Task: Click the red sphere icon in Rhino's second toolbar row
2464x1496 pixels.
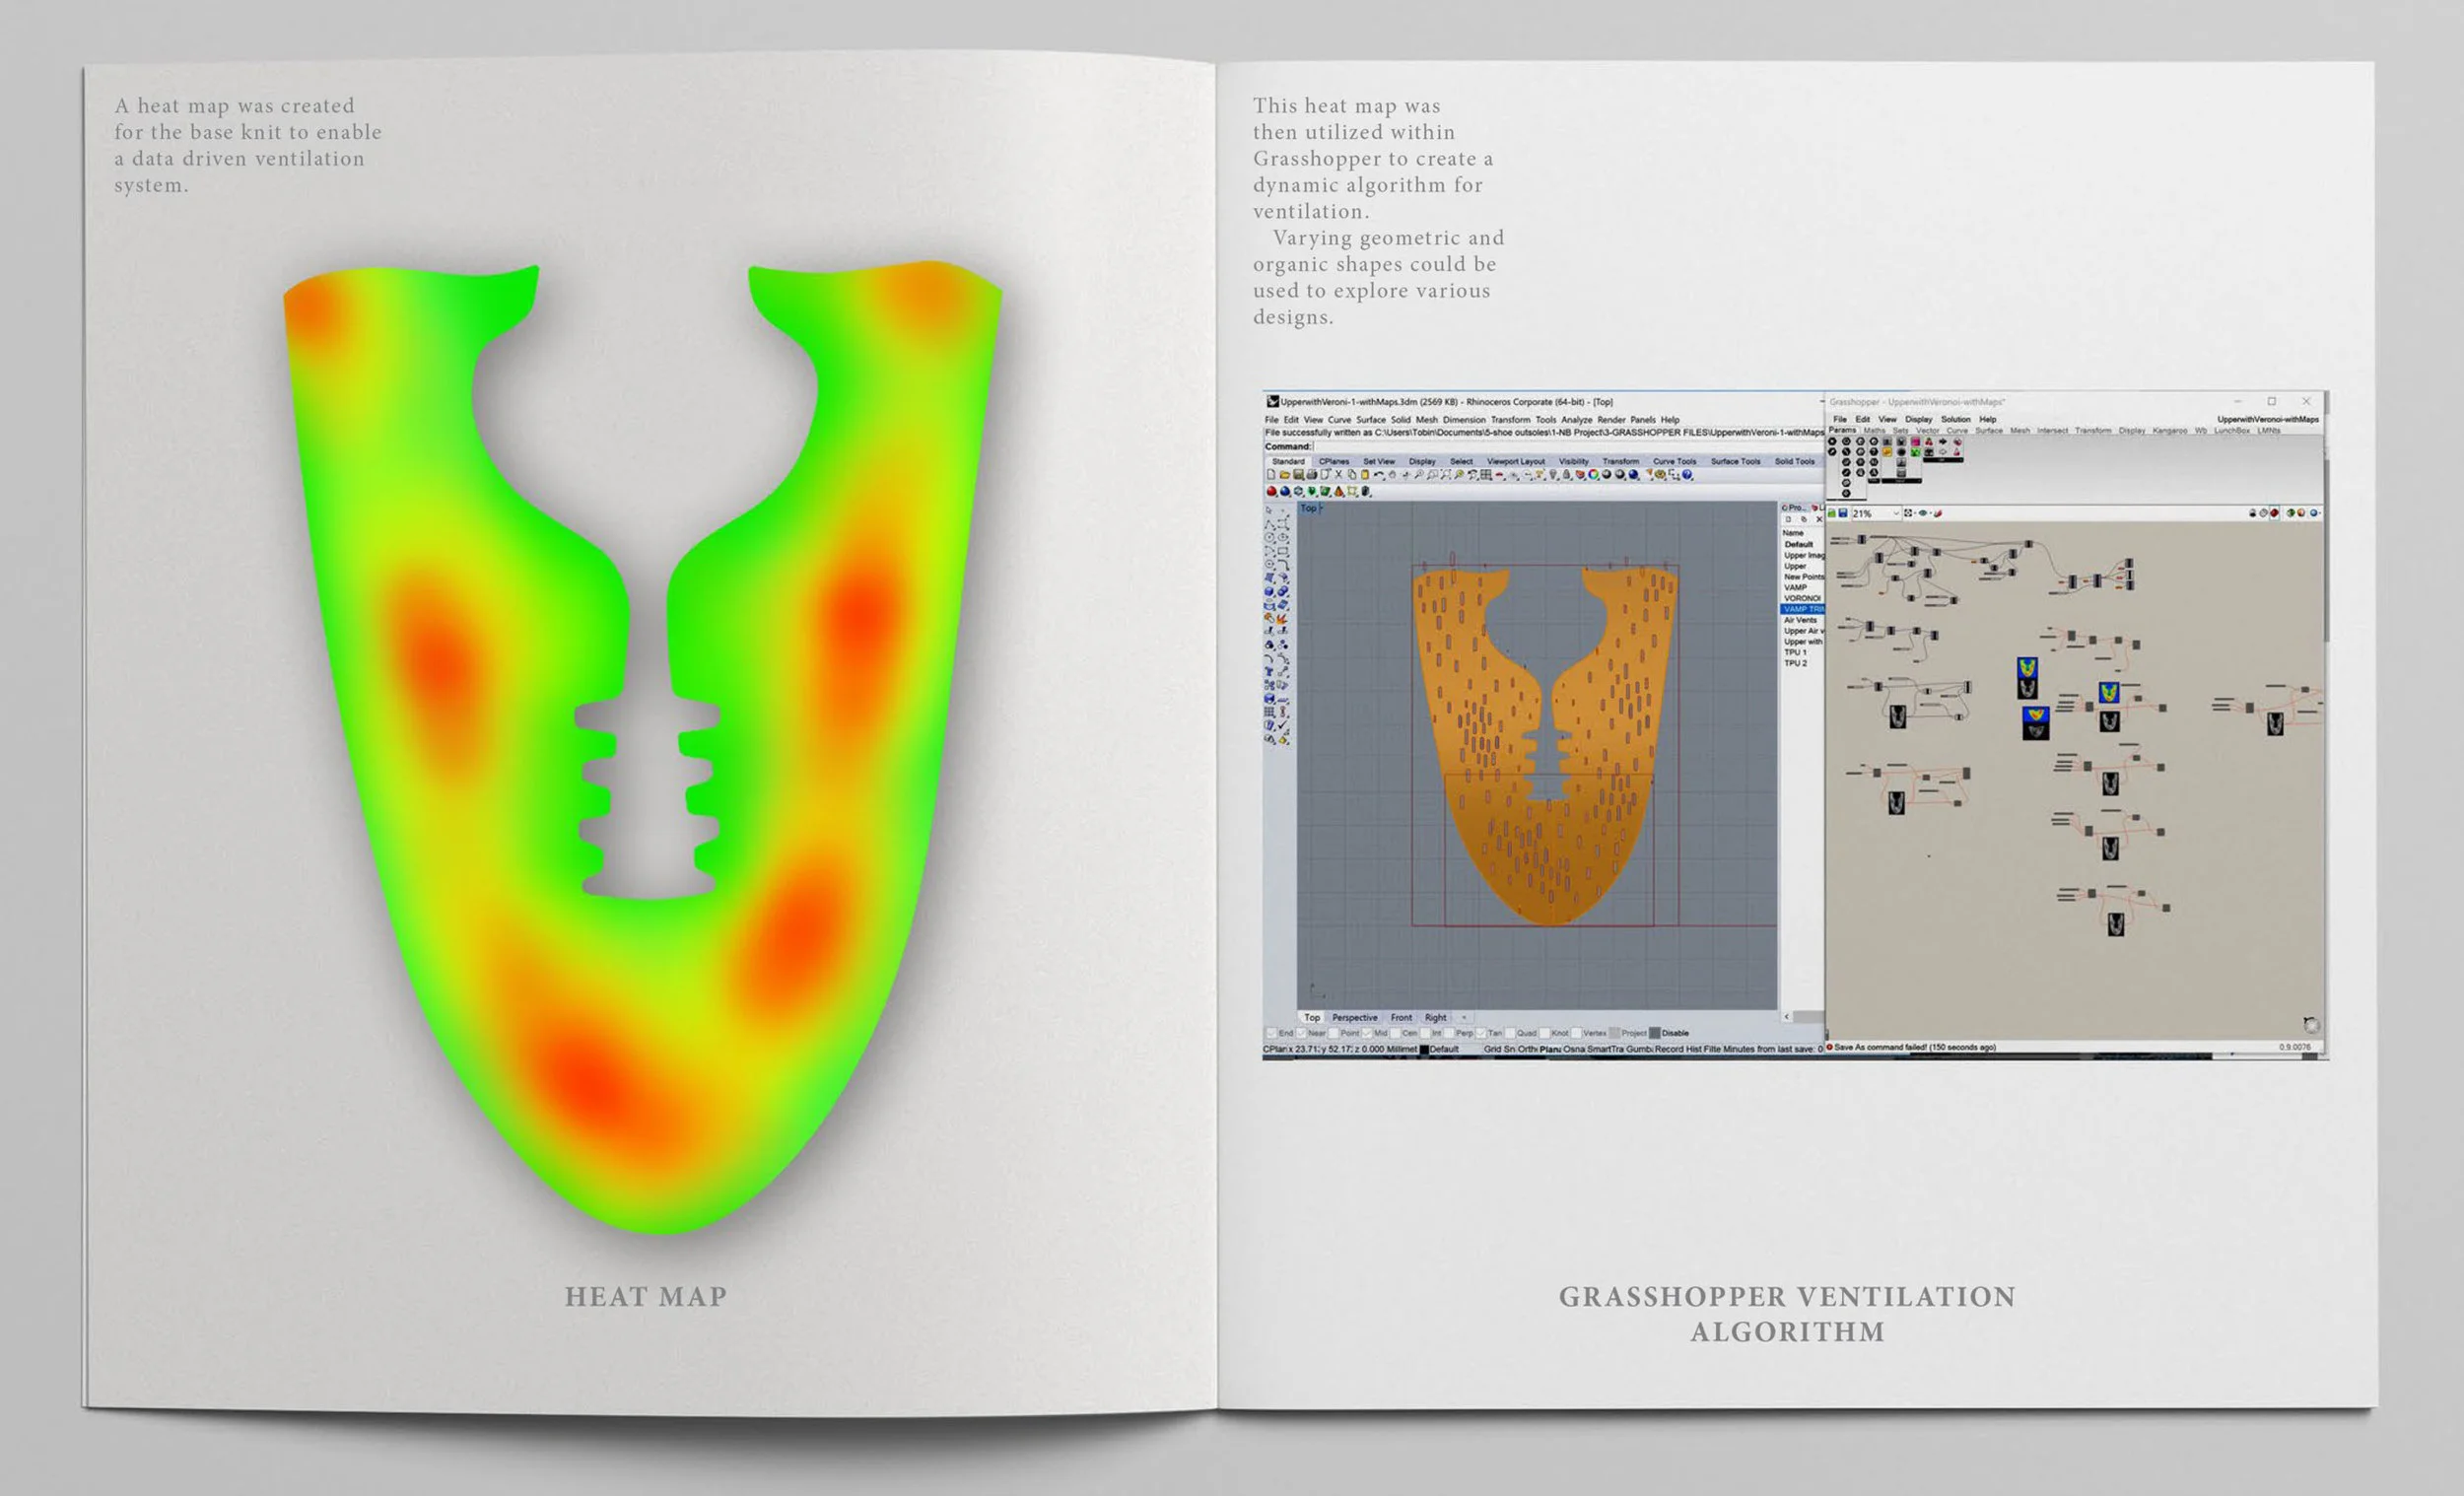Action: coord(1272,491)
